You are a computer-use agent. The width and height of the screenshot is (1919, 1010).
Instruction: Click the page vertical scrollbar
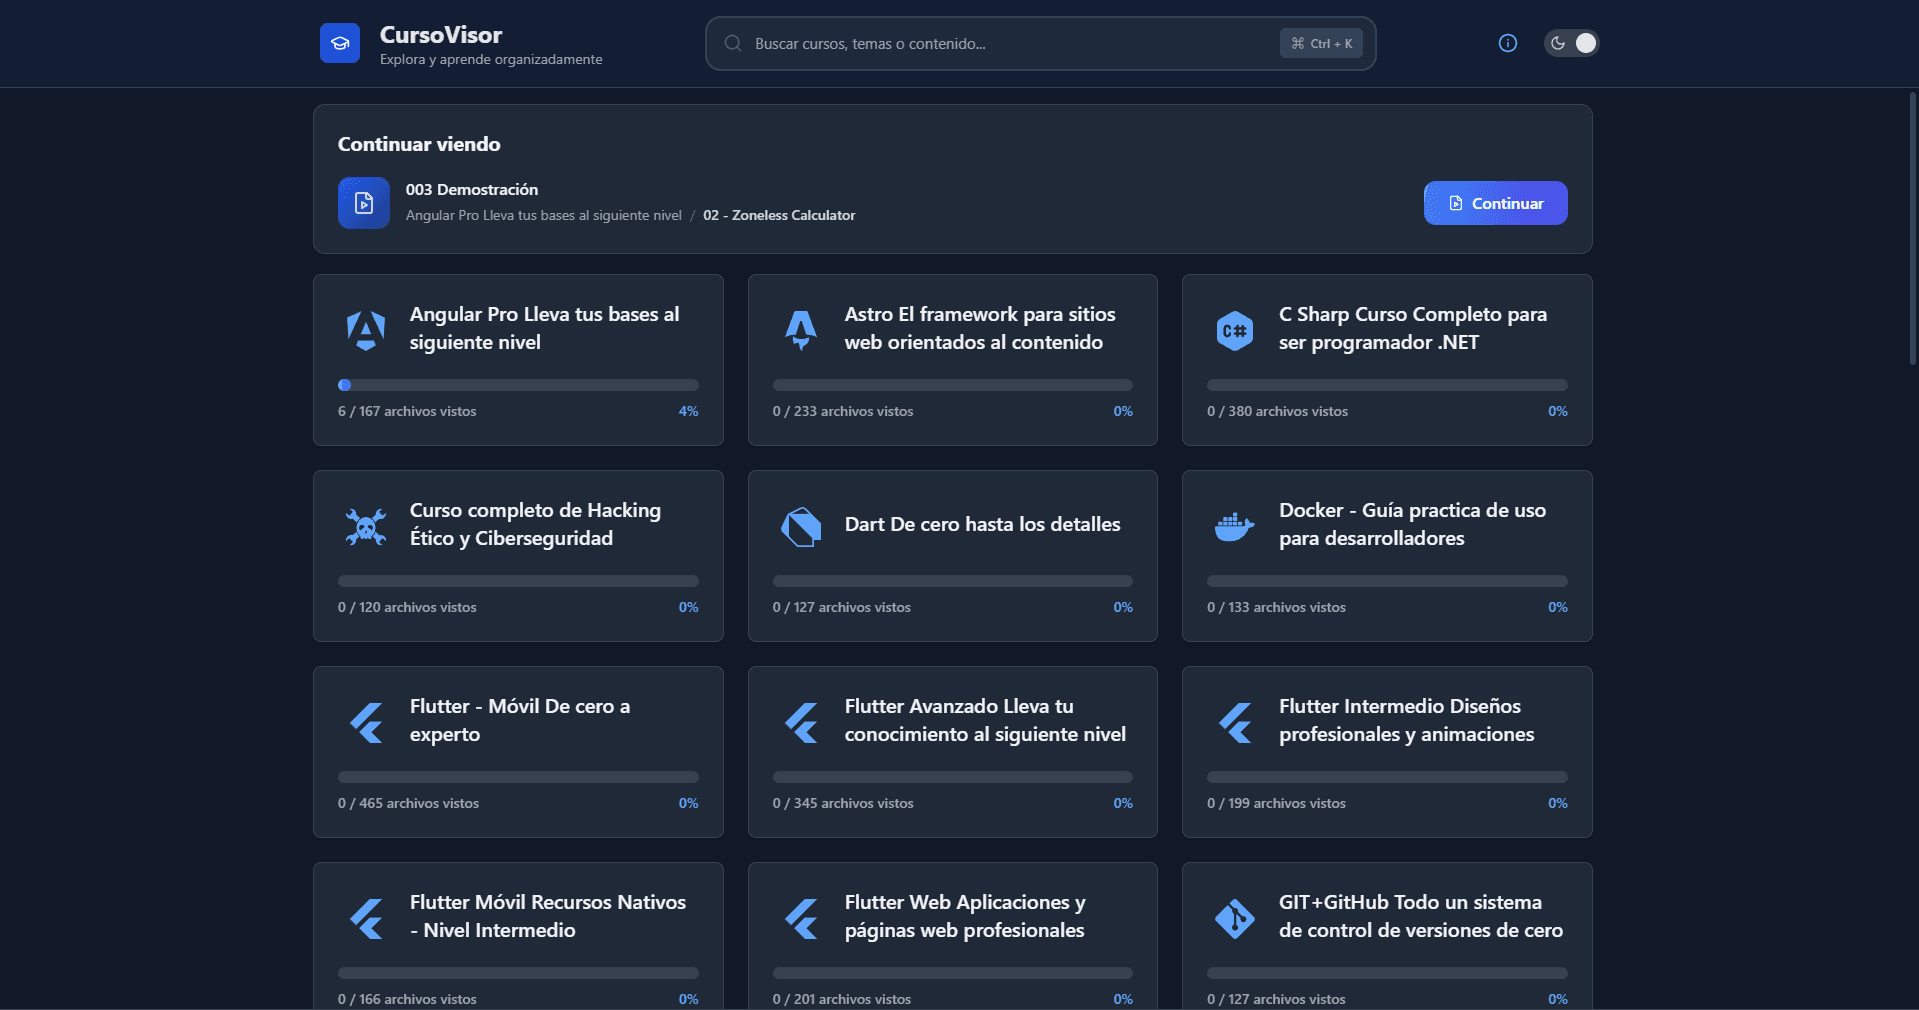[1912, 230]
